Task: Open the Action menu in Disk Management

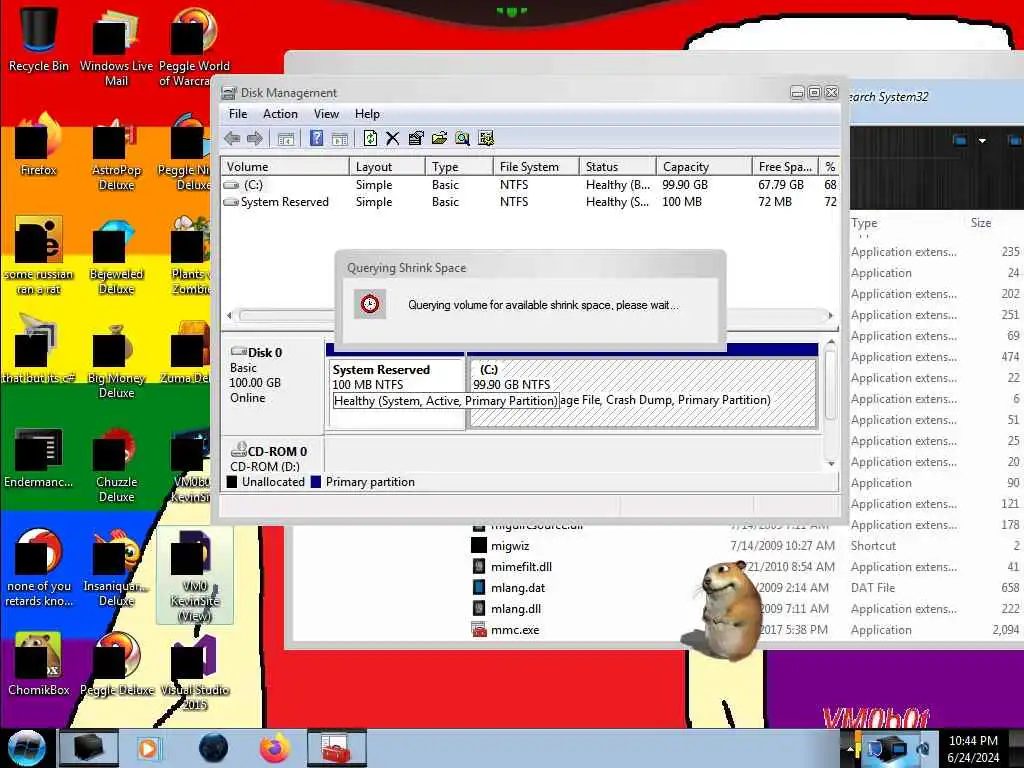Action: pos(280,114)
